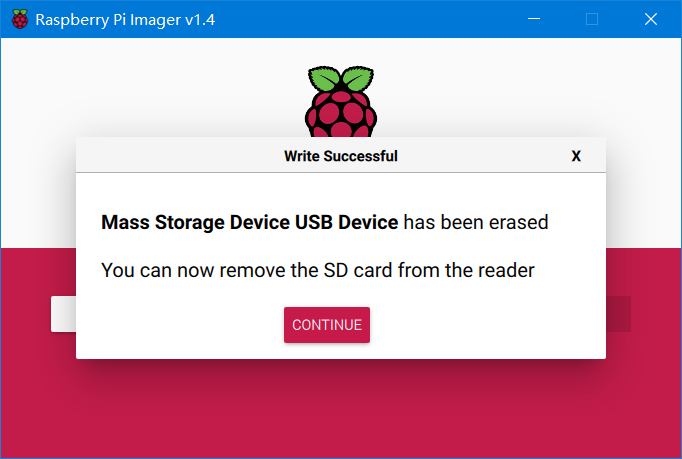Click empty blue title bar area
682x459 pixels.
[x=370, y=19]
